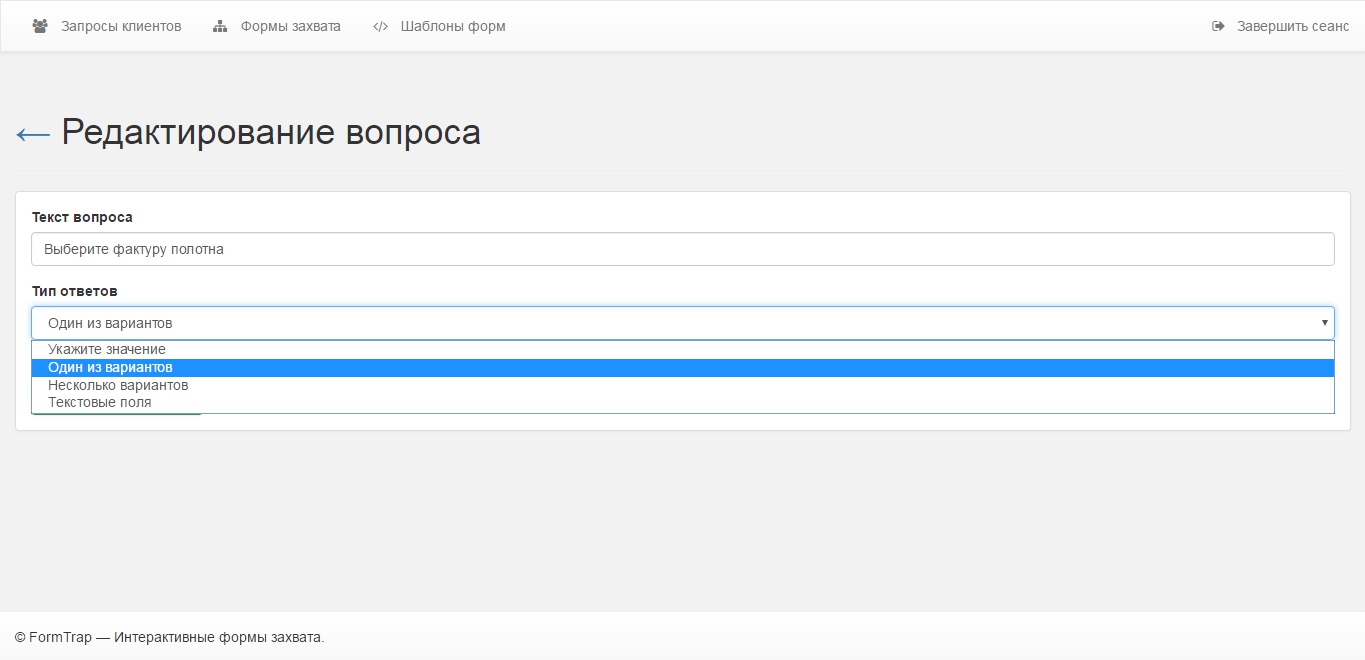Click the Завершить сеанс text link
The height and width of the screenshot is (660, 1365).
tap(1293, 27)
